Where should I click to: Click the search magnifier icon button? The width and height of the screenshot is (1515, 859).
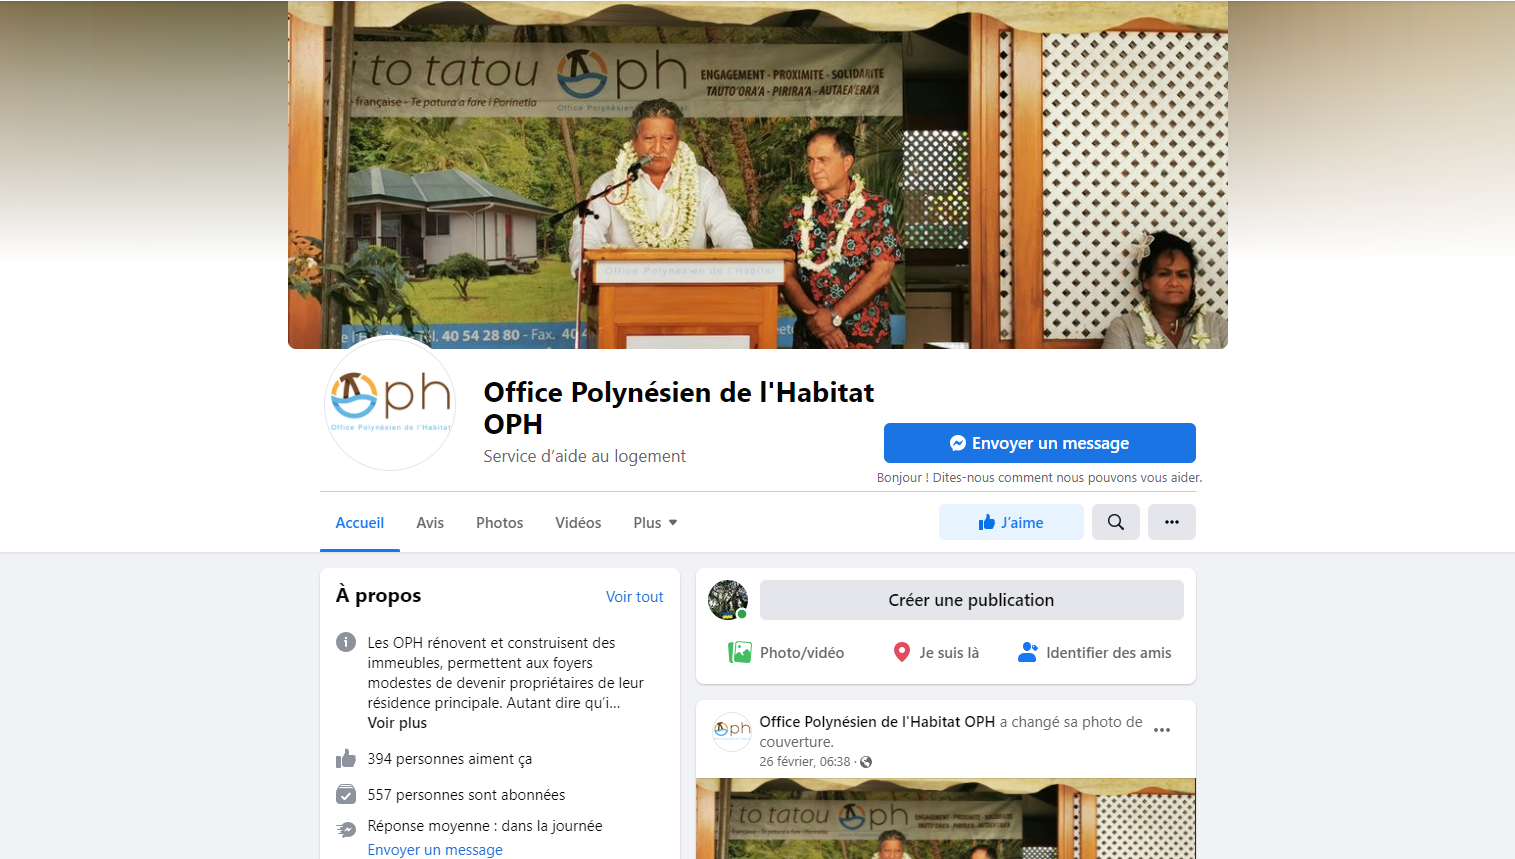pyautogui.click(x=1116, y=522)
